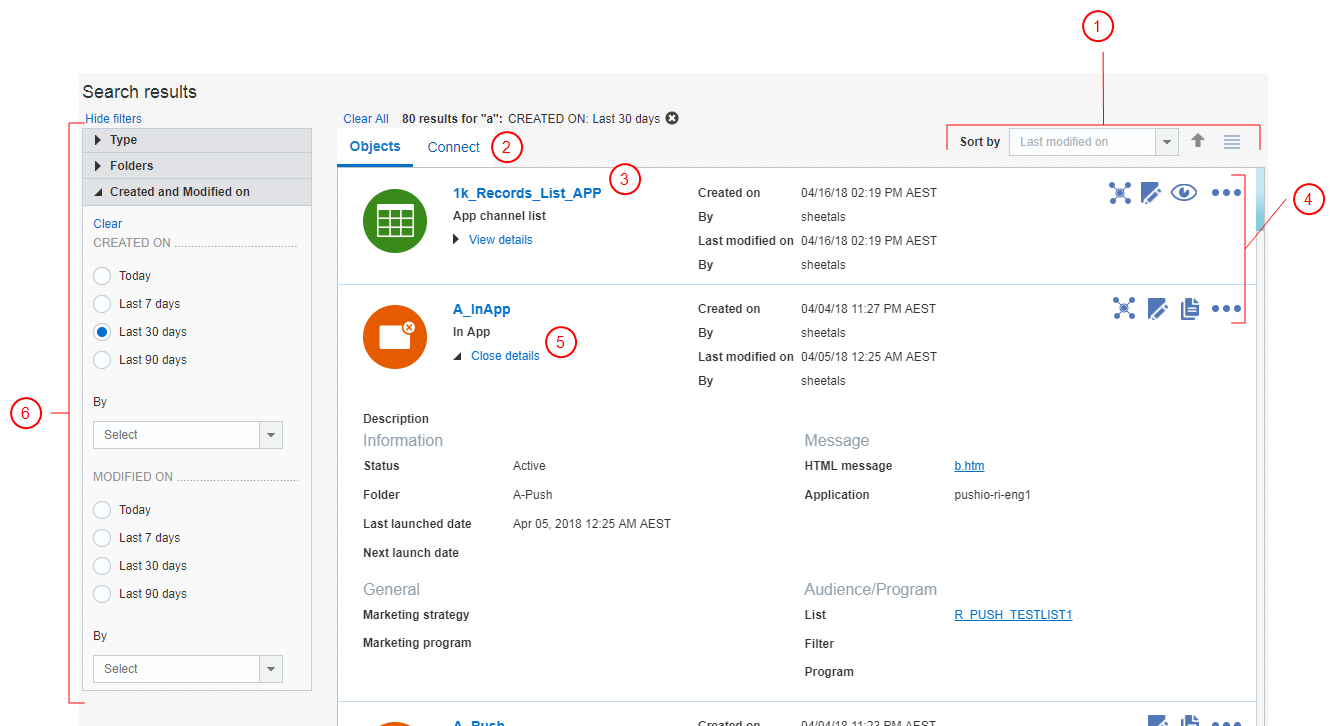Sort results ascending with the up arrow icon
The width and height of the screenshot is (1336, 726).
[1198, 141]
